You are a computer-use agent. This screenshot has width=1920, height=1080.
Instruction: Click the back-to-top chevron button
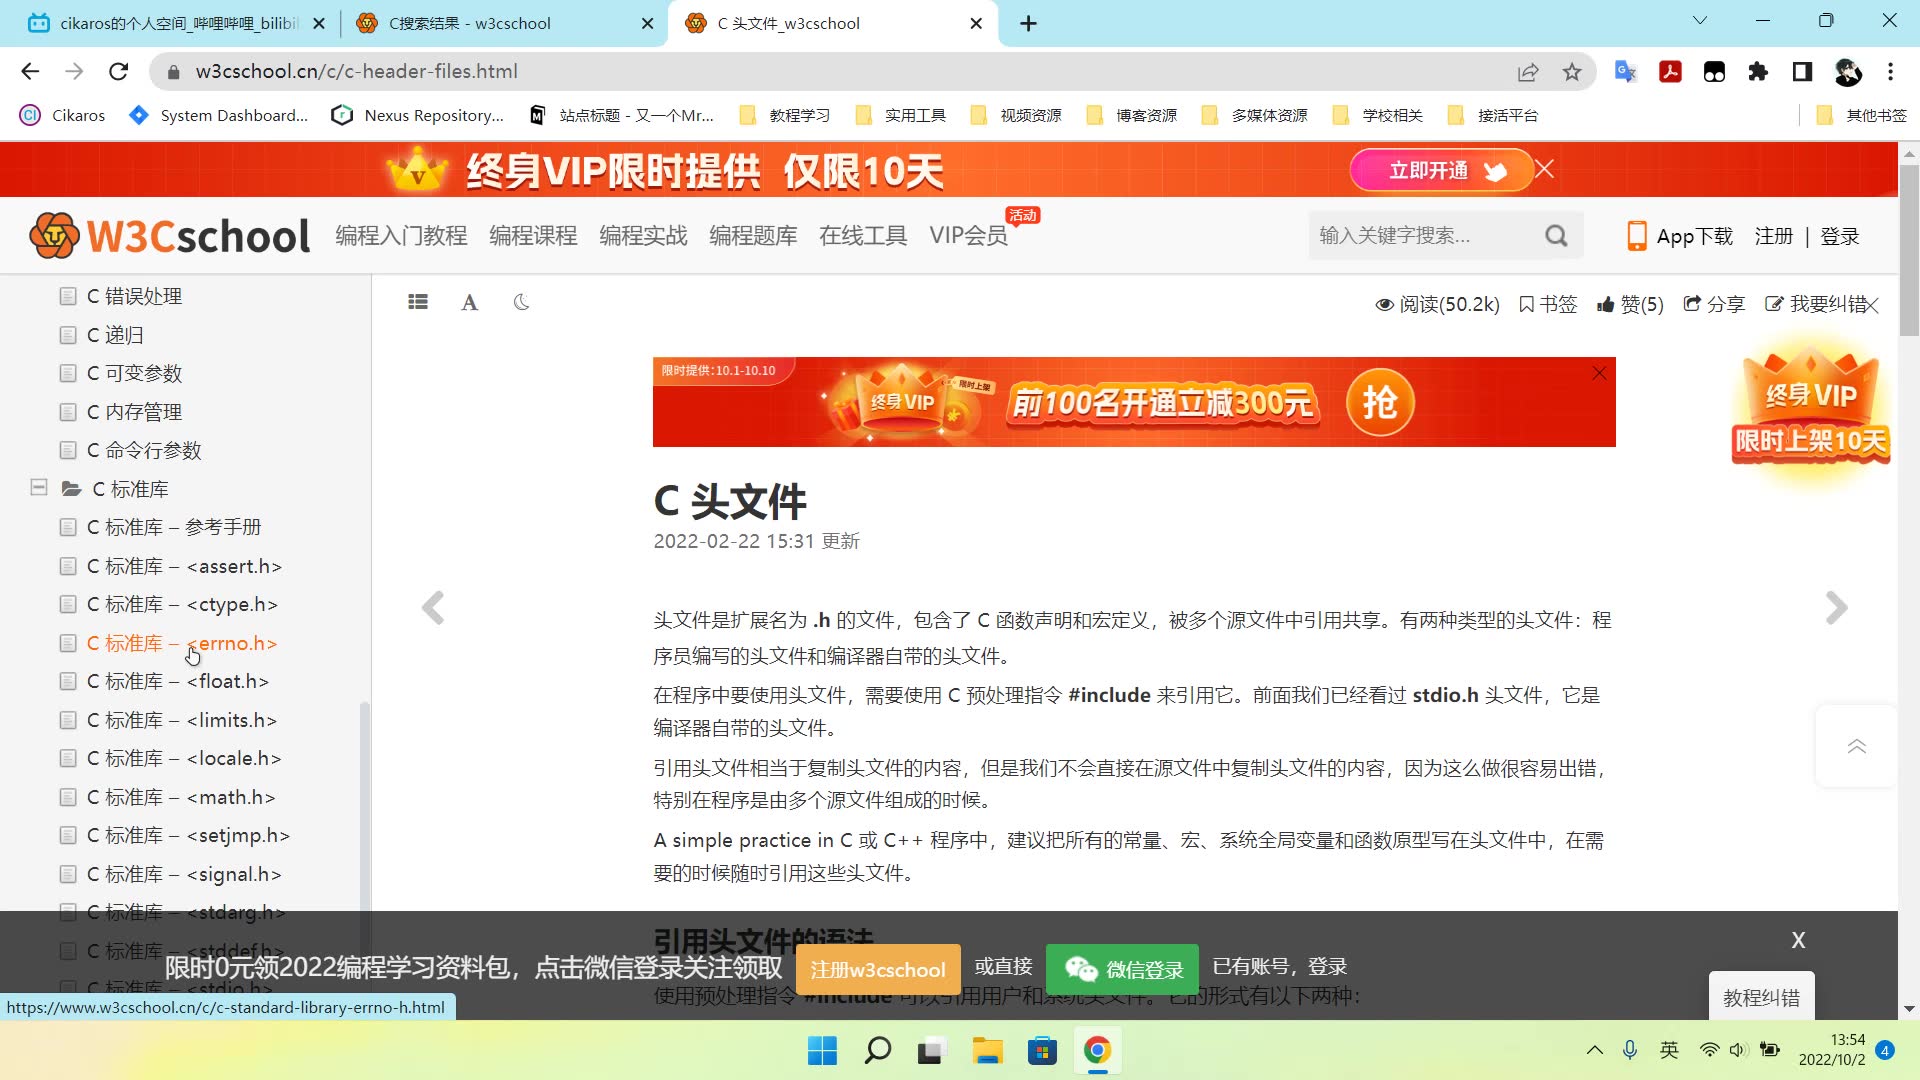click(1856, 746)
